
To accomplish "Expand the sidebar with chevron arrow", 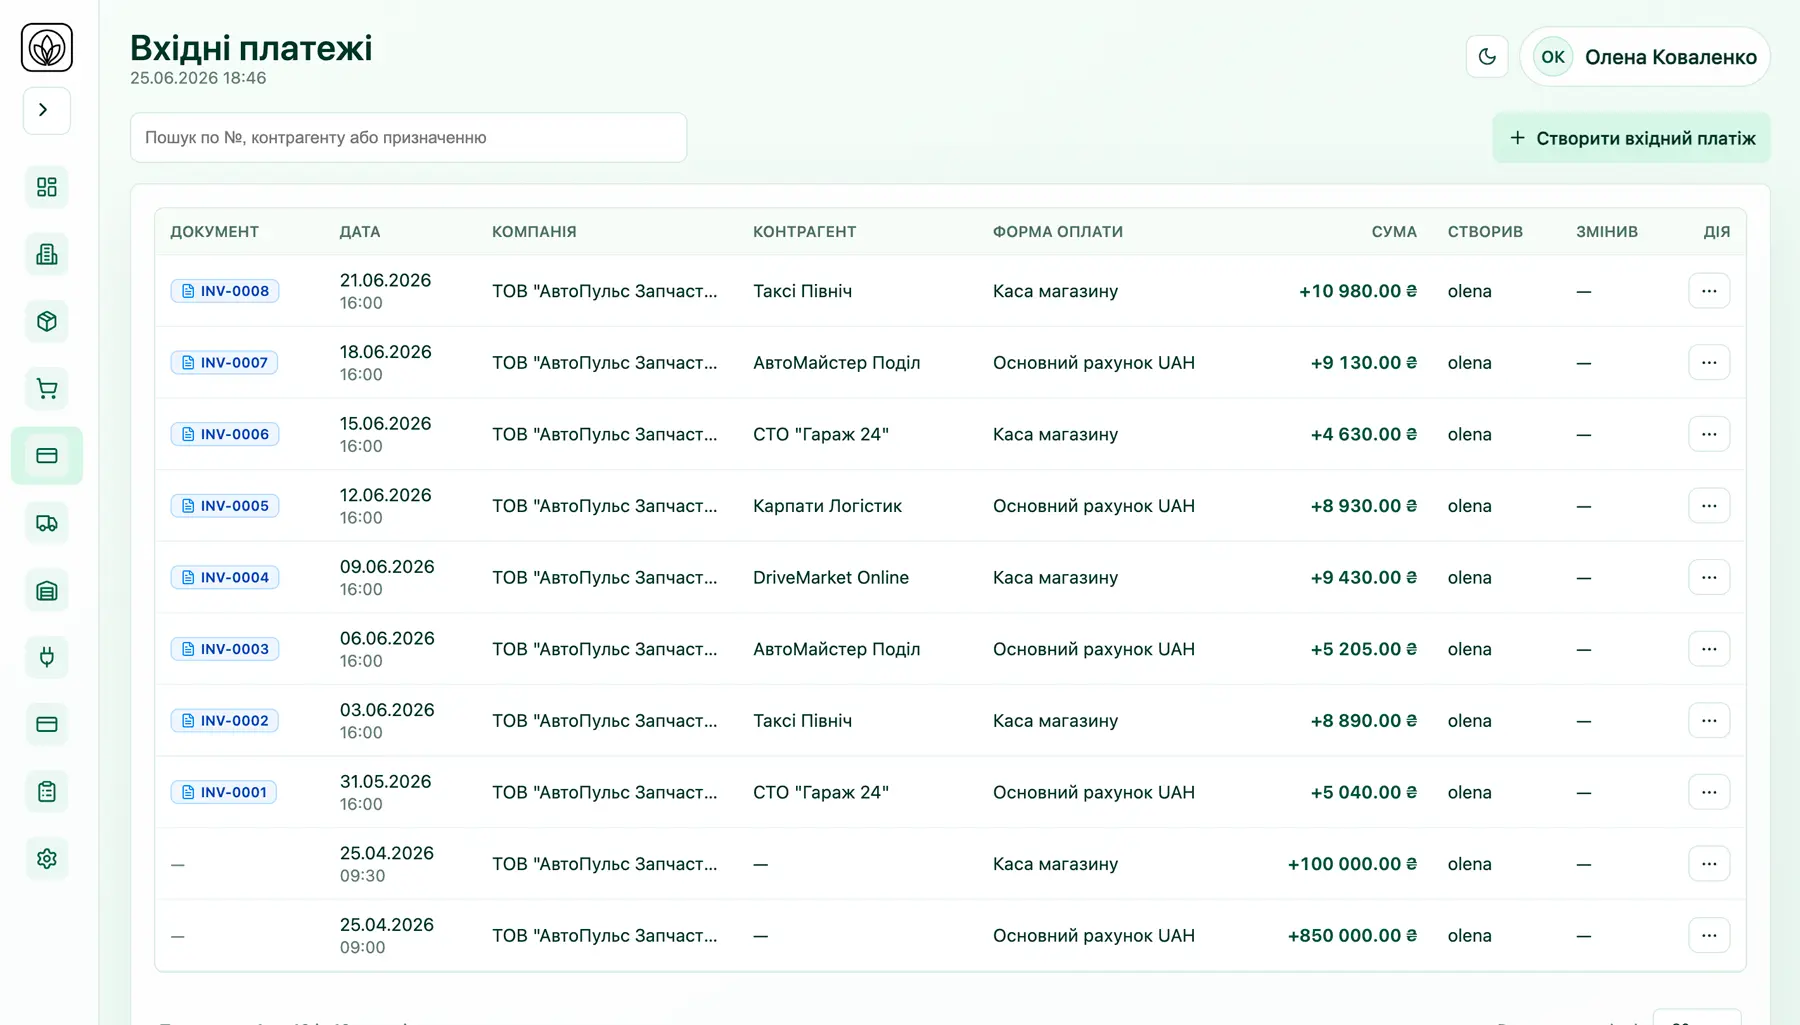I will [47, 110].
